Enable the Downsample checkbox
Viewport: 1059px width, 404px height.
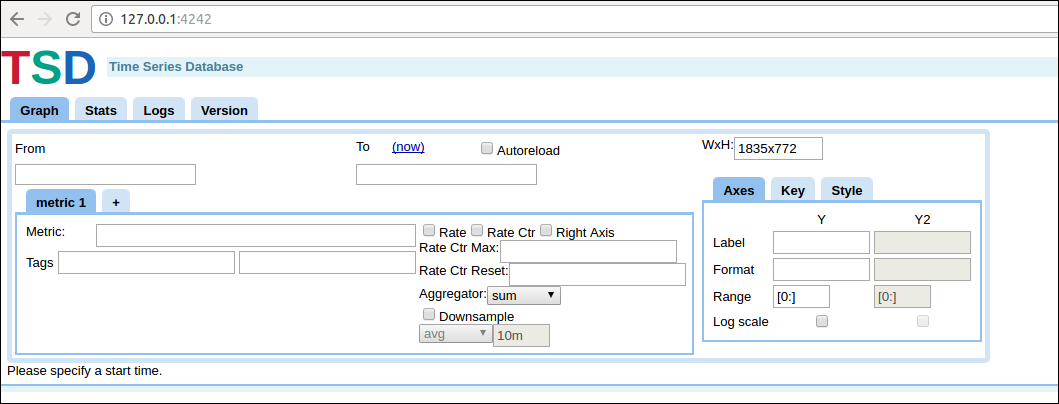(x=429, y=313)
